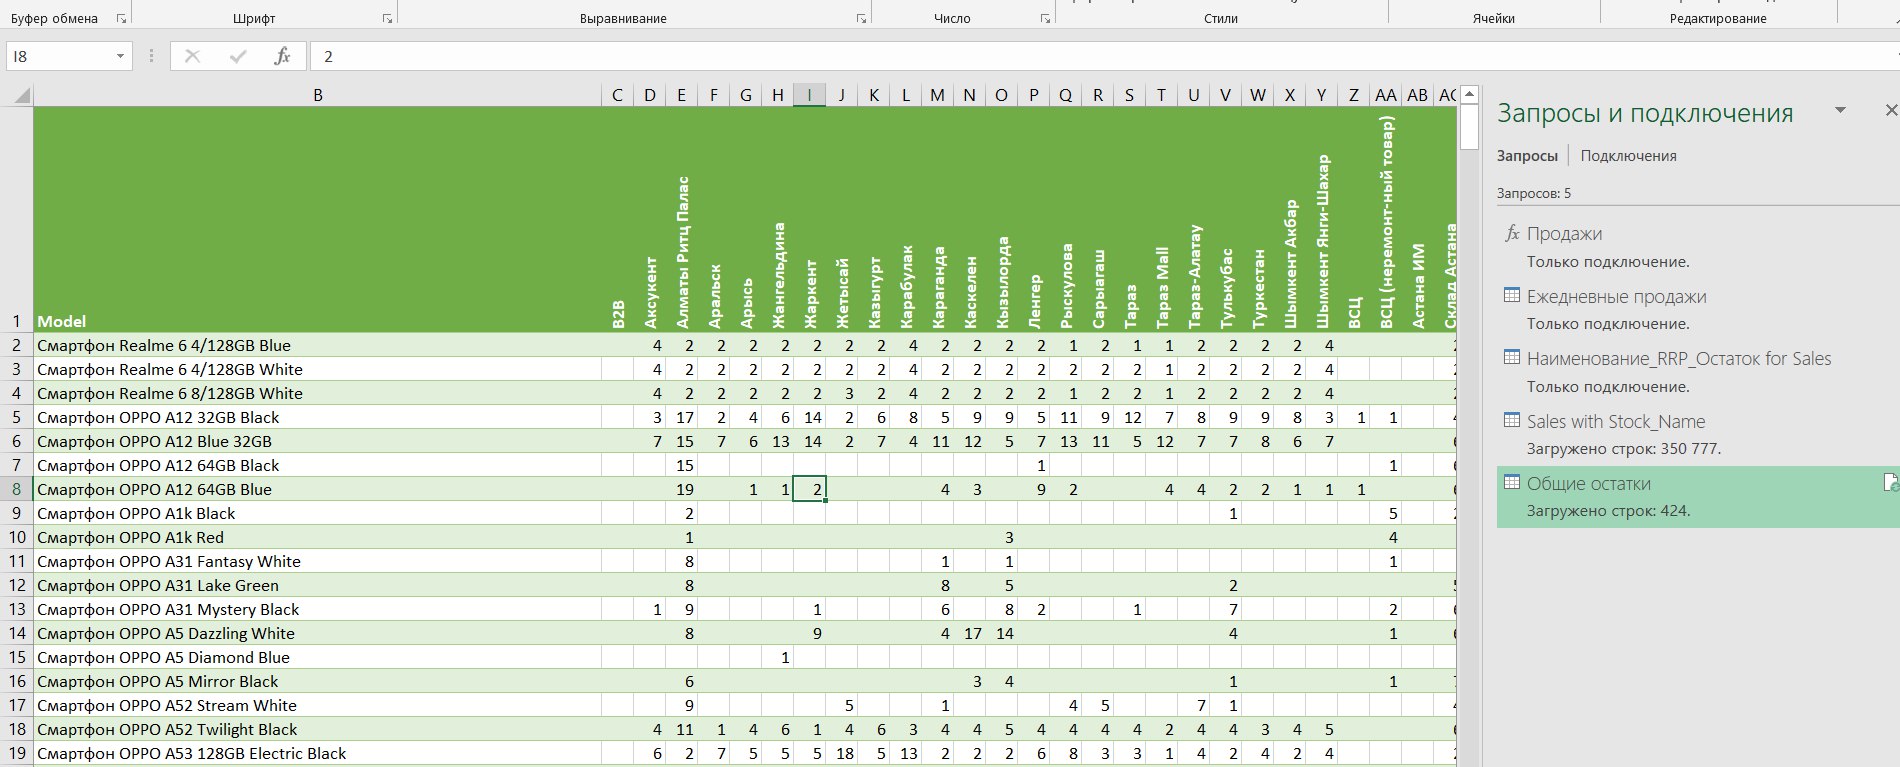
Task: Click the Запросов: 5 count label
Action: tap(1534, 193)
